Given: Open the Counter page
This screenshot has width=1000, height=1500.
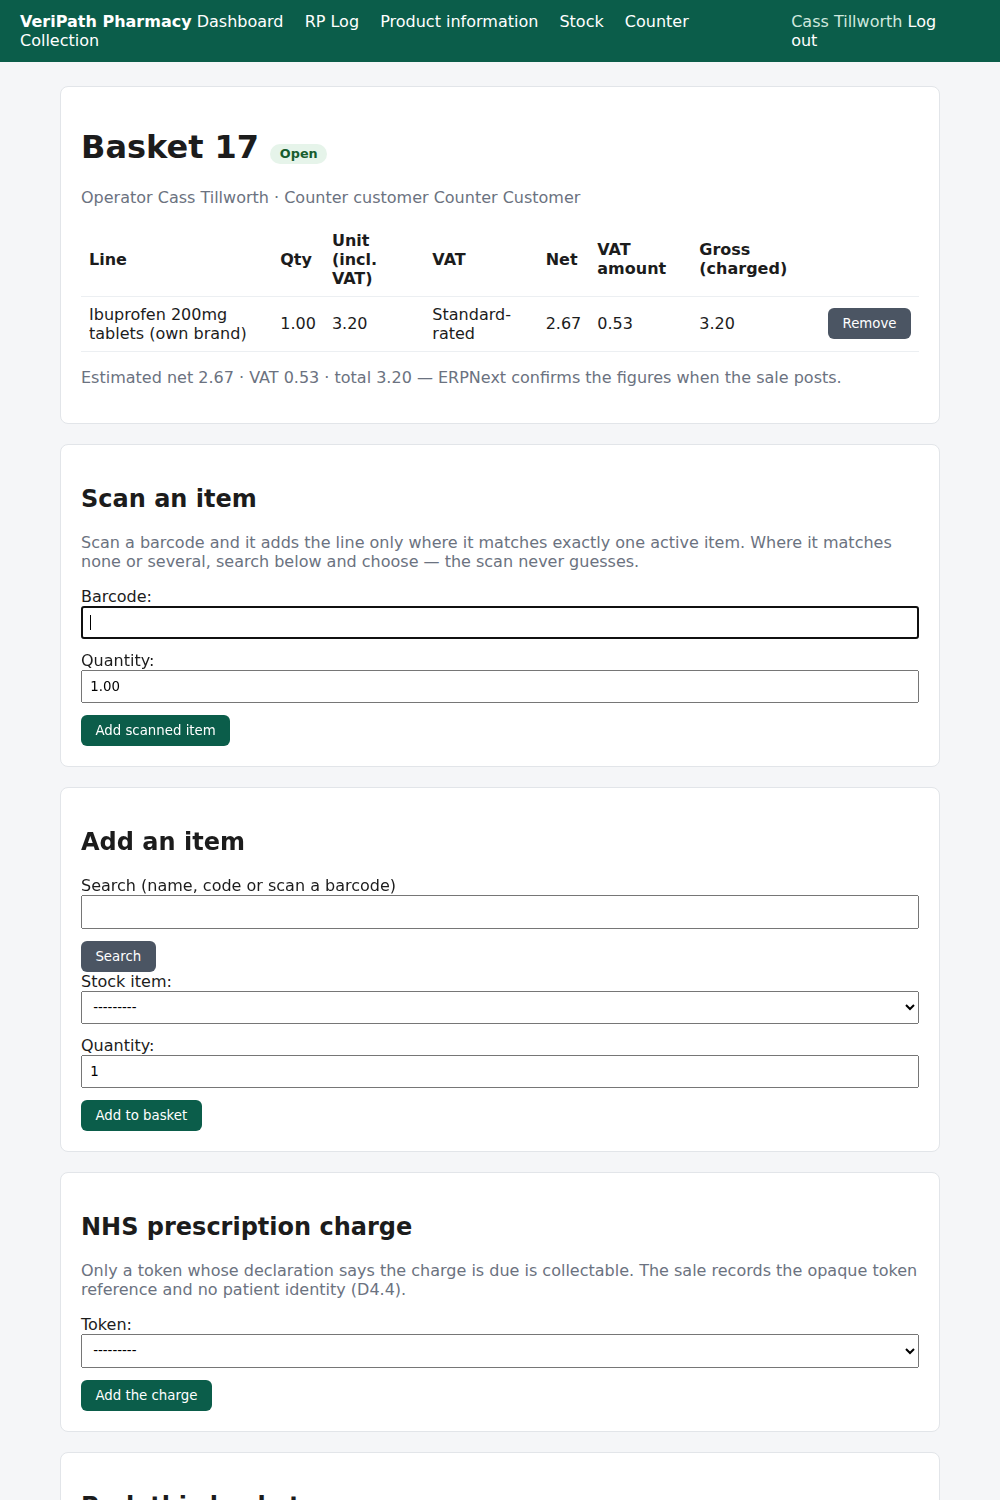Looking at the screenshot, I should [x=657, y=21].
